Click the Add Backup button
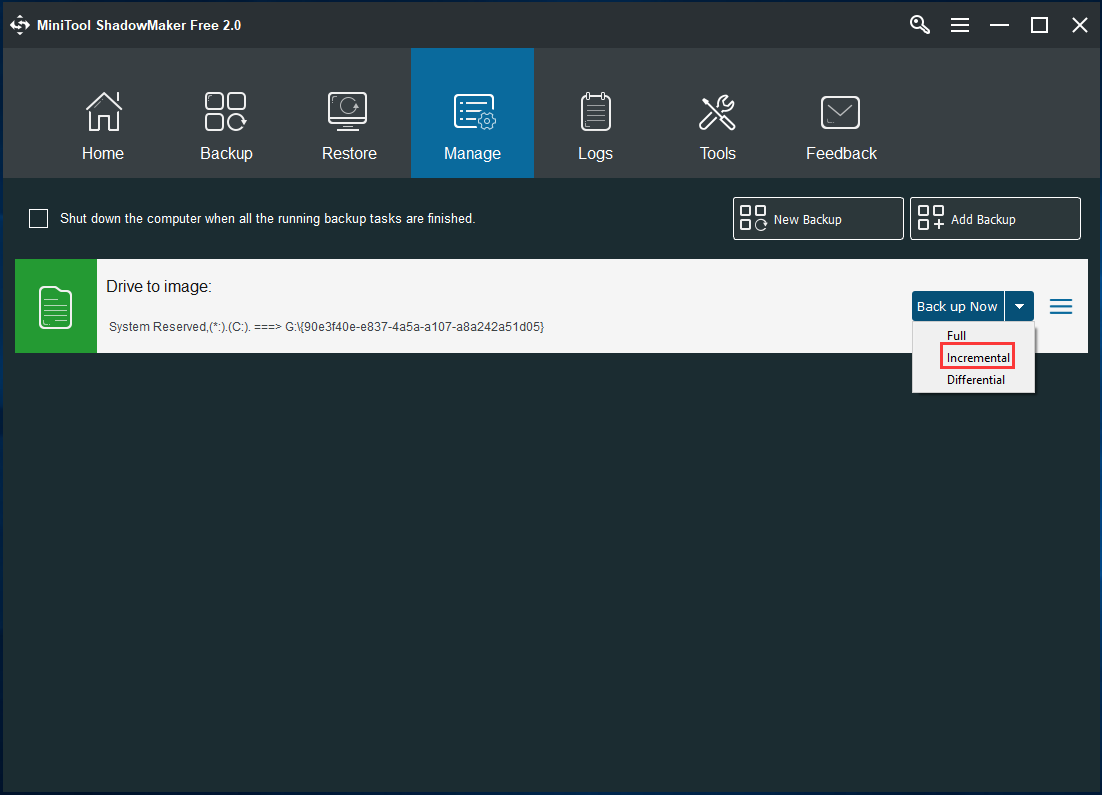This screenshot has width=1102, height=795. coord(995,219)
